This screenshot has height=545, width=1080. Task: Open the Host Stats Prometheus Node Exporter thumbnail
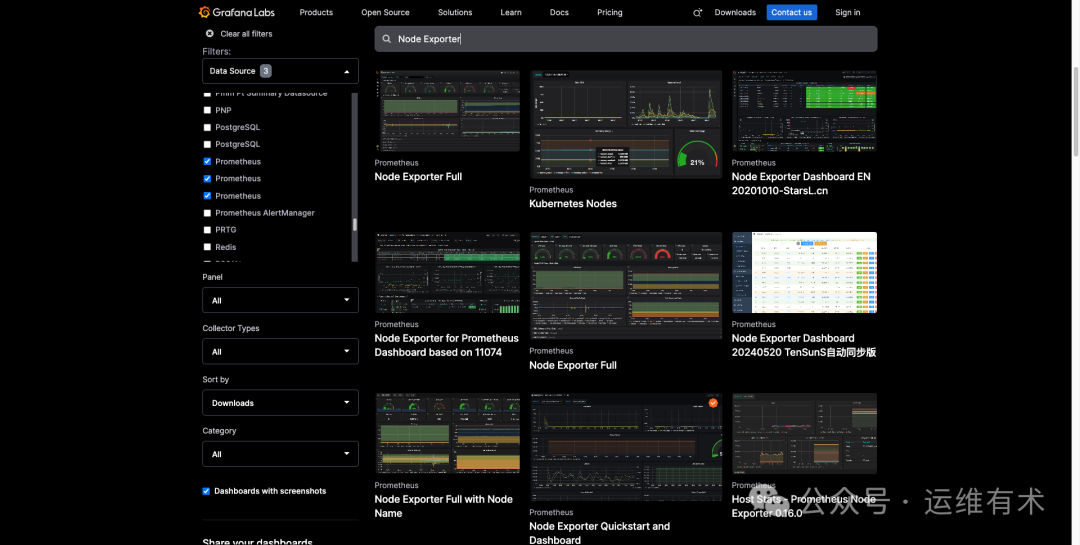tap(804, 433)
